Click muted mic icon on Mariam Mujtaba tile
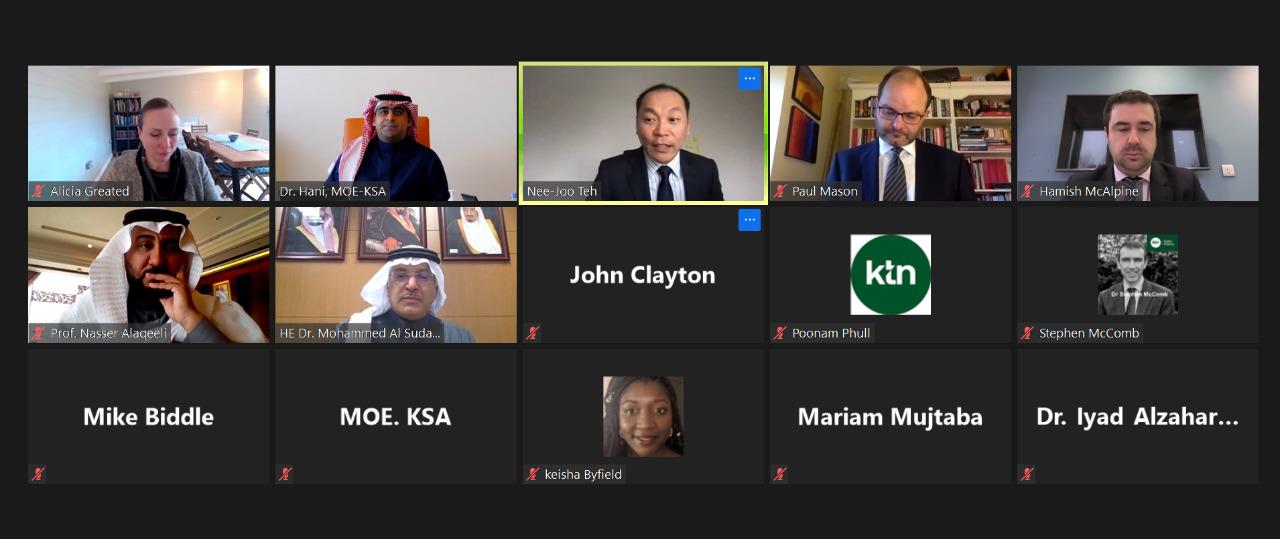This screenshot has width=1280, height=539. click(780, 474)
